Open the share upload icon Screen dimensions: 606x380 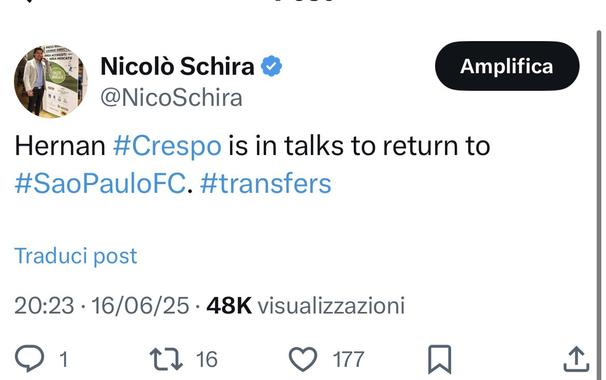click(x=576, y=359)
